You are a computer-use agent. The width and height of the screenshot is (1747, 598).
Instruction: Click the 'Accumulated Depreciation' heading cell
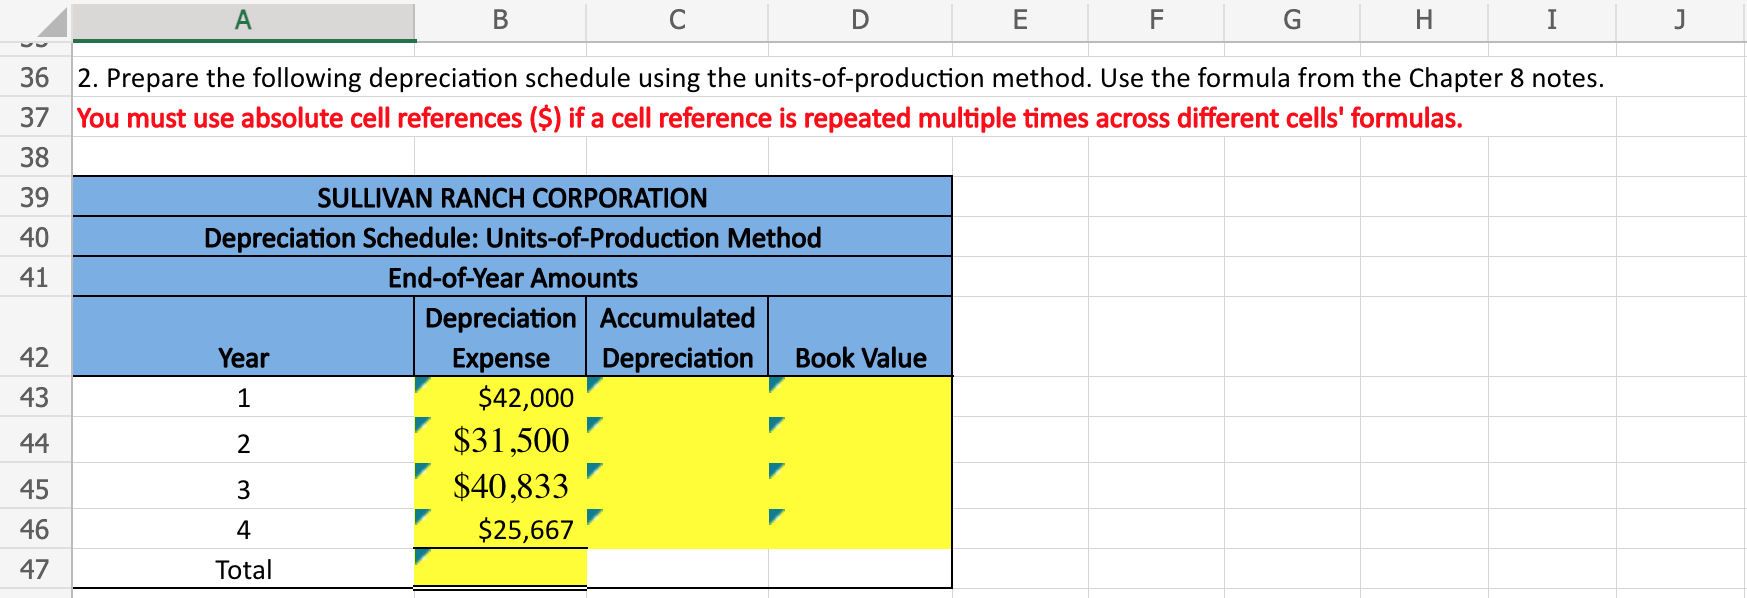pos(677,337)
